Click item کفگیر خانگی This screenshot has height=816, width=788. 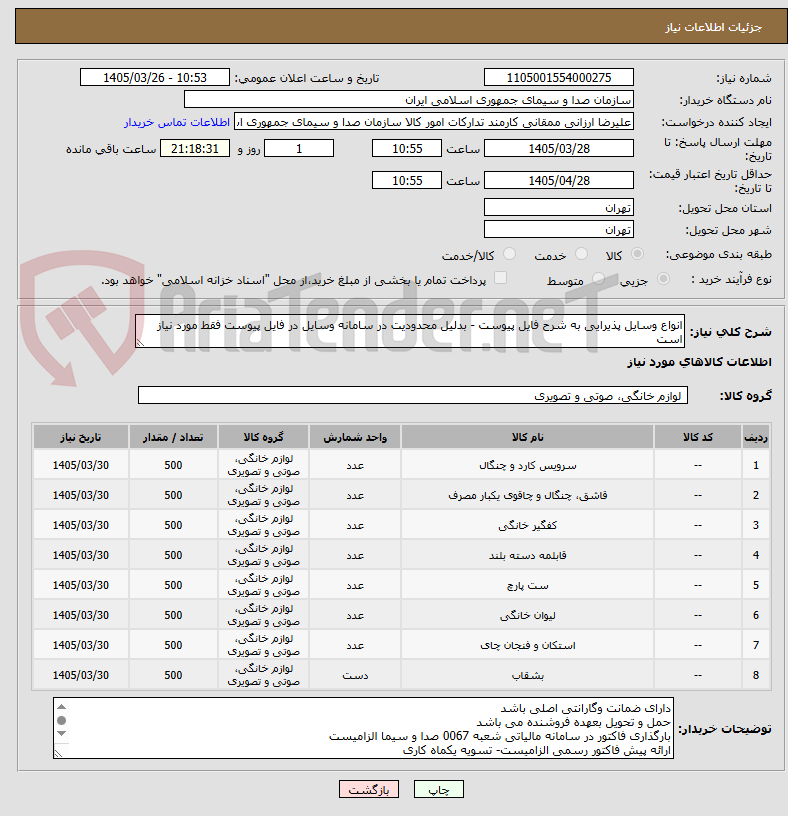(x=527, y=525)
